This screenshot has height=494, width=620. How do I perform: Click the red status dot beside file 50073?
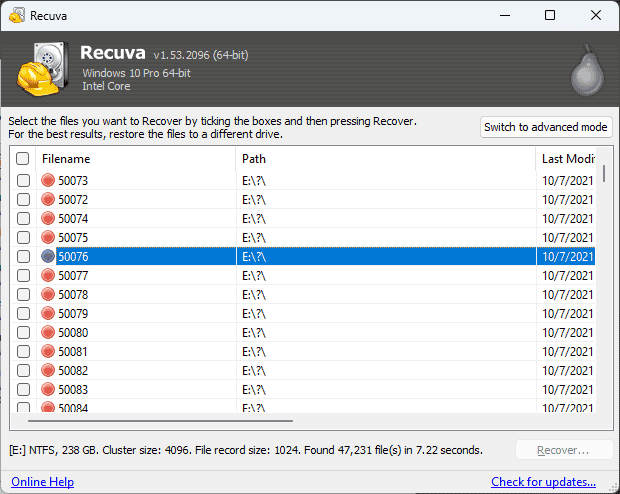click(48, 180)
